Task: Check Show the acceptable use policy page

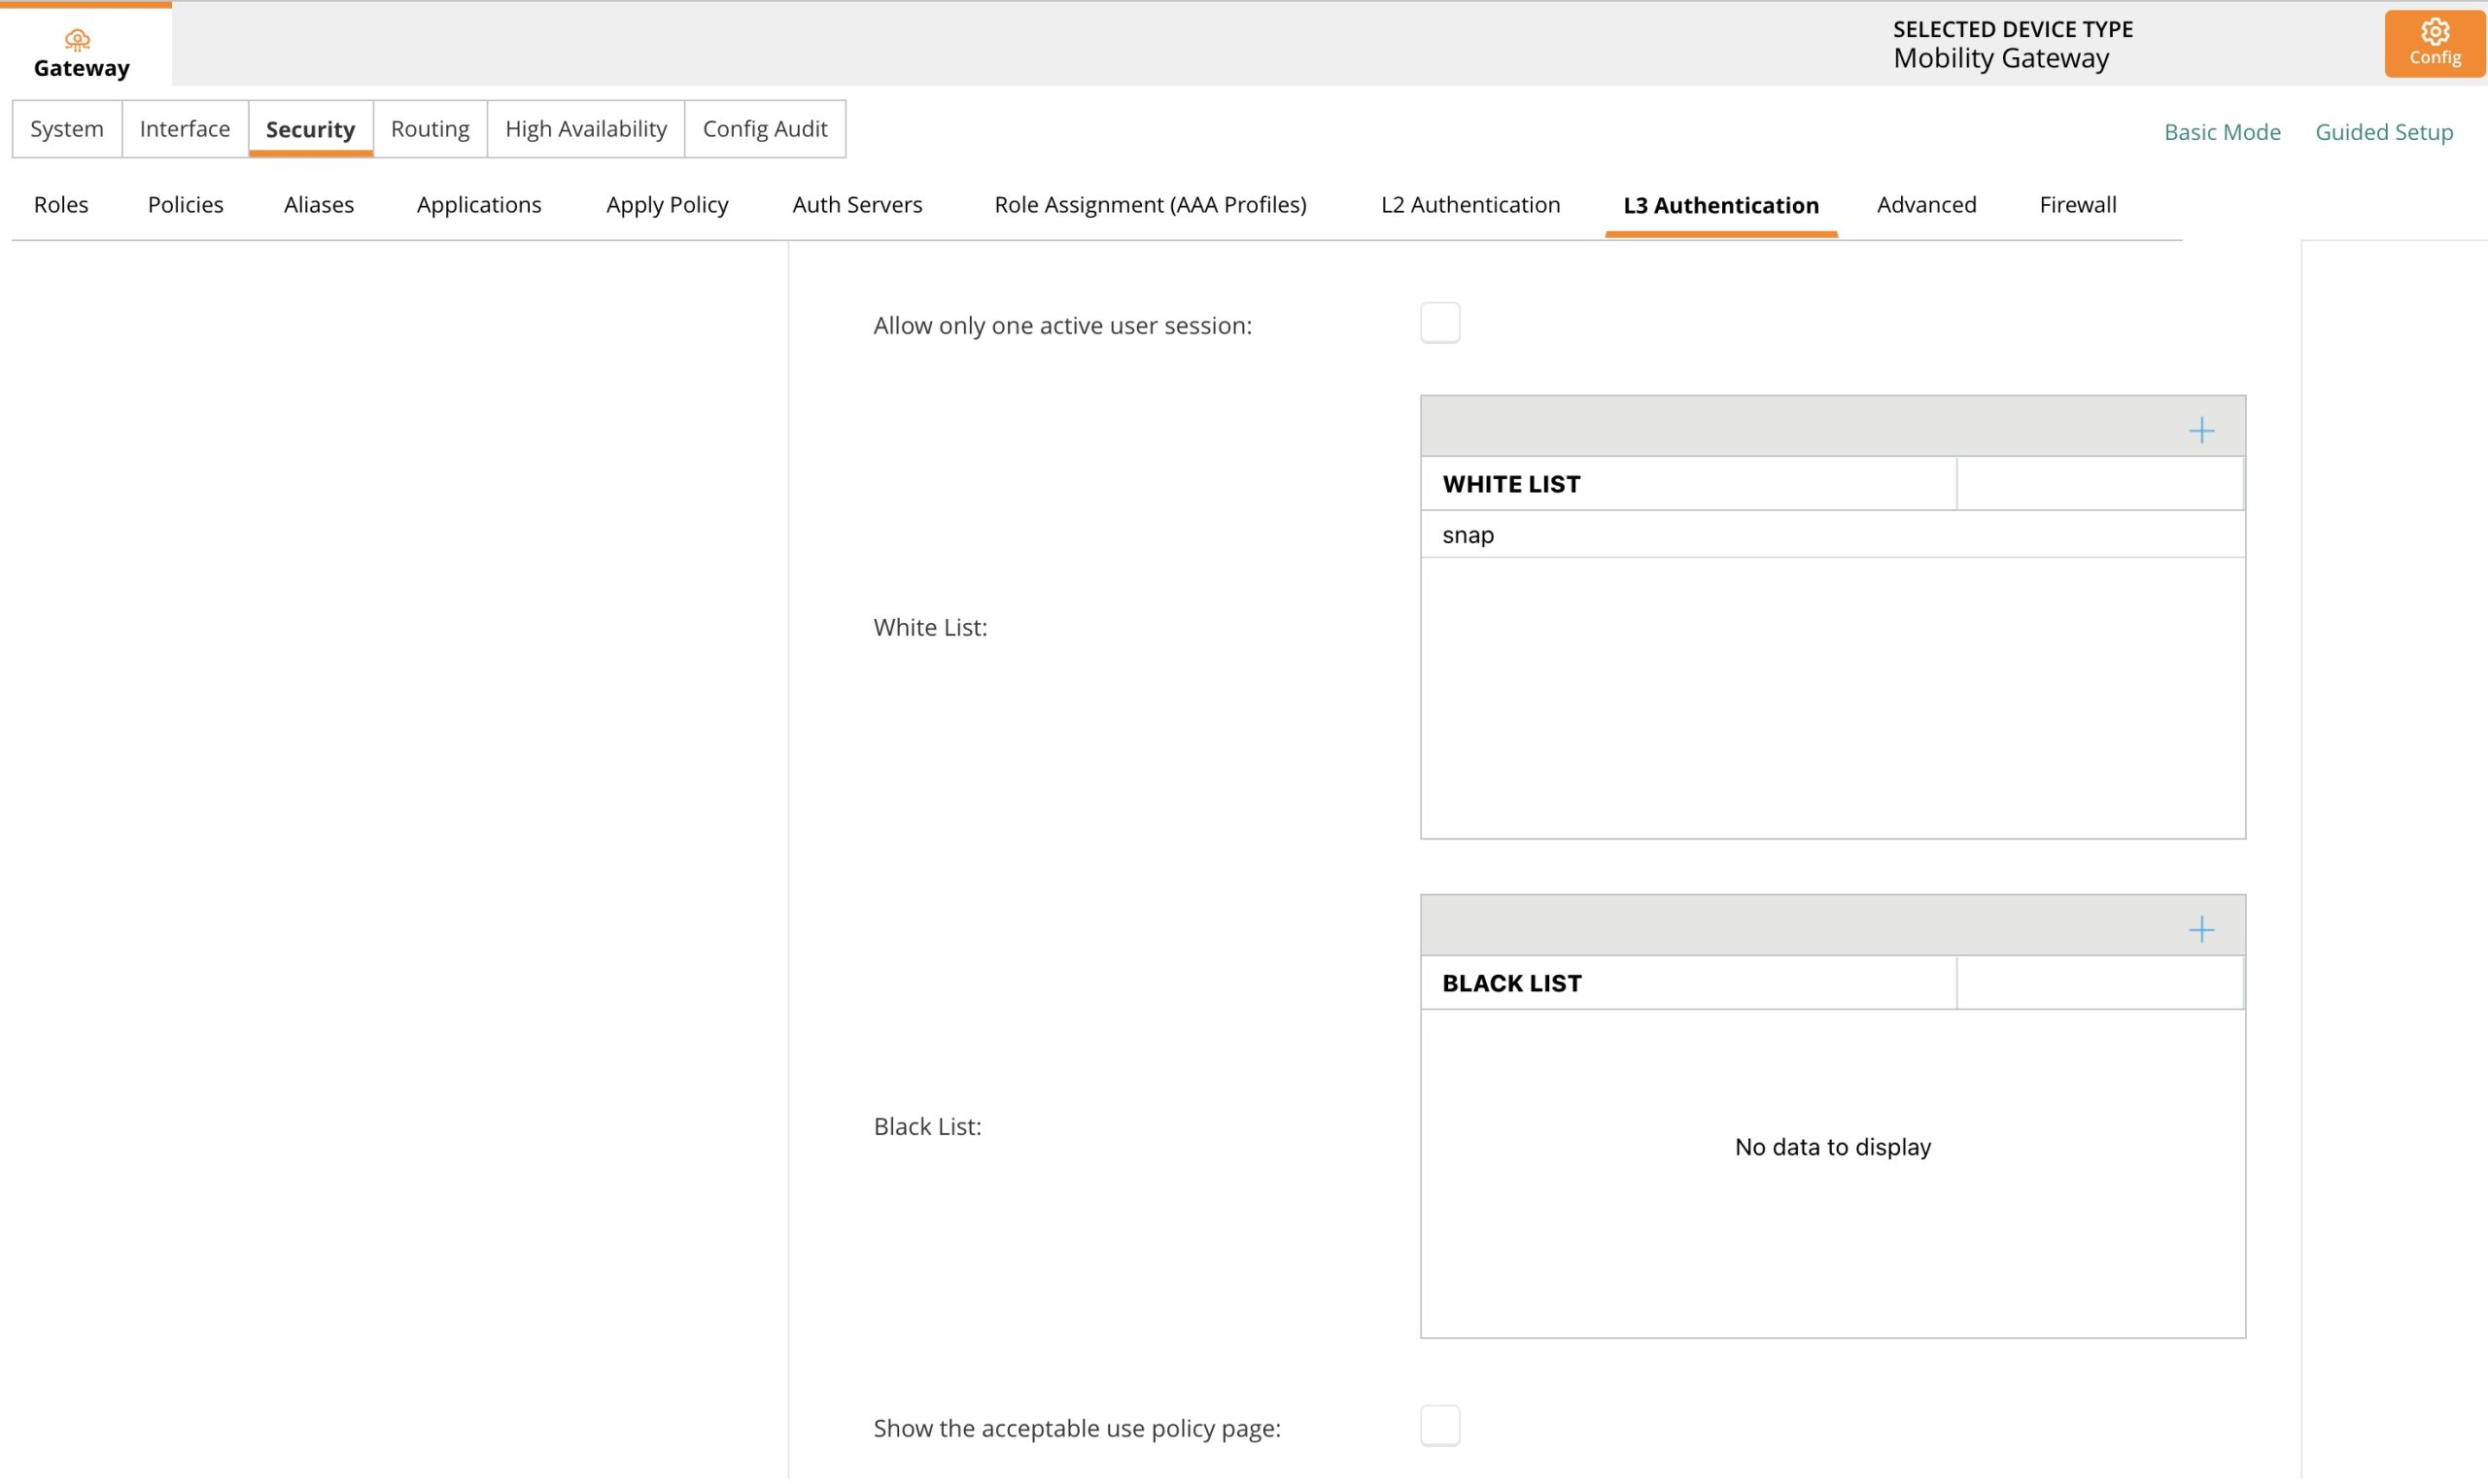Action: [1439, 1425]
